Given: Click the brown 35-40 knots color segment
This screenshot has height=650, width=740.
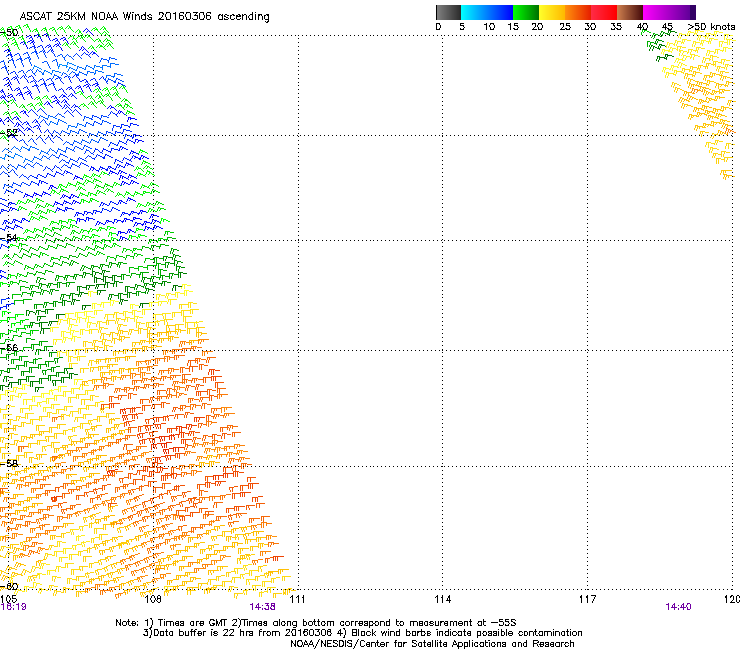Looking at the screenshot, I should coord(630,12).
